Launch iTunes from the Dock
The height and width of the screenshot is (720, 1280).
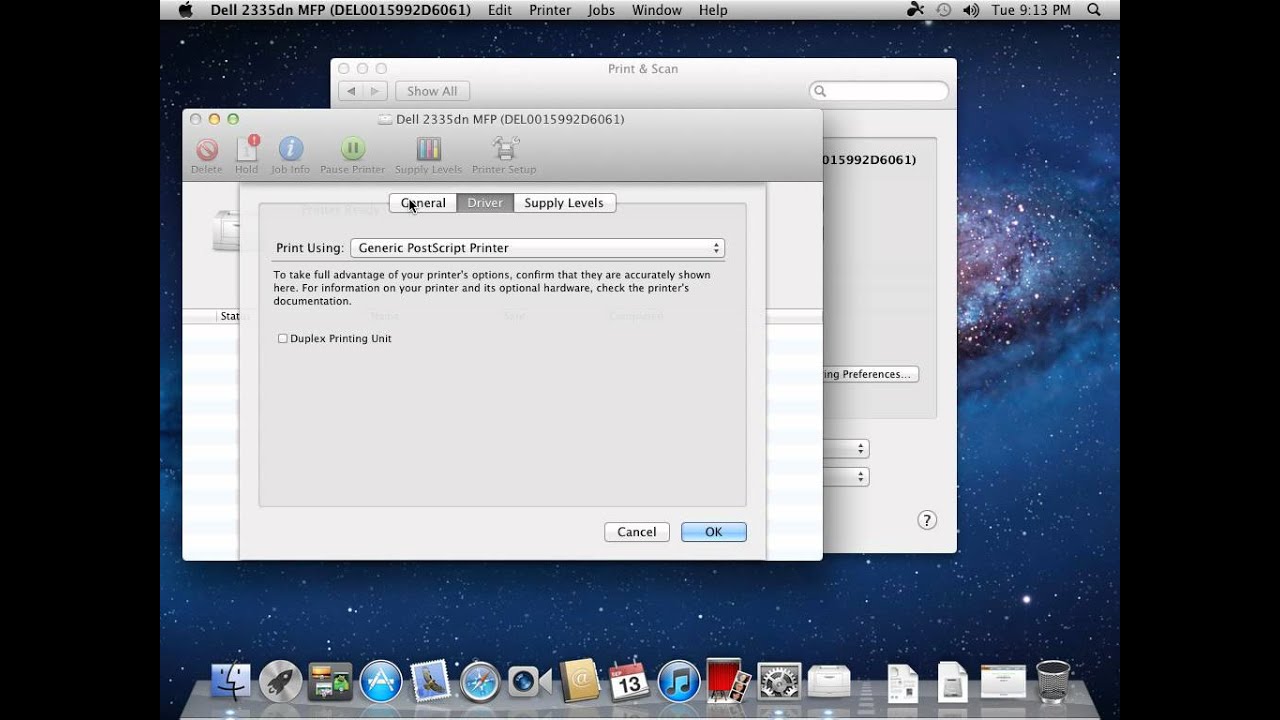[679, 681]
